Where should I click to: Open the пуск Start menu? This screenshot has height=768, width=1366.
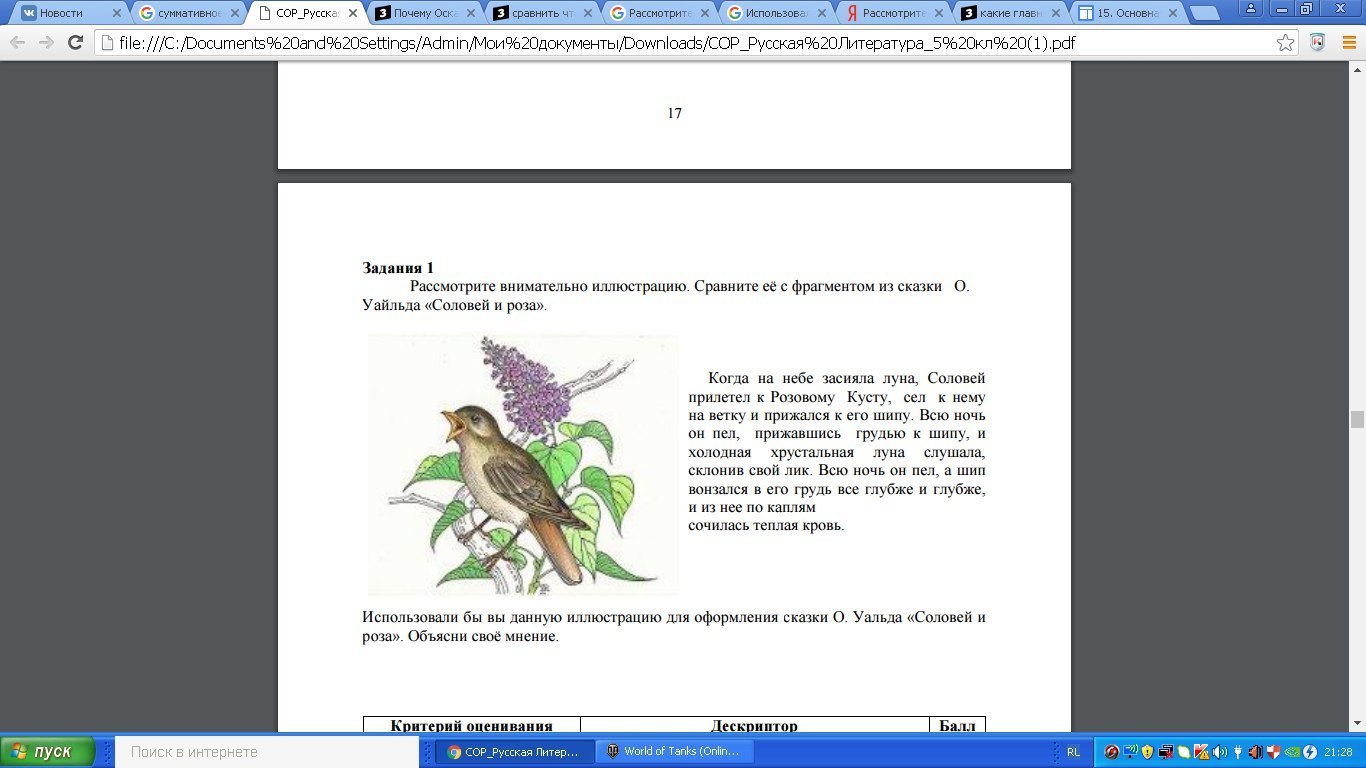click(48, 752)
